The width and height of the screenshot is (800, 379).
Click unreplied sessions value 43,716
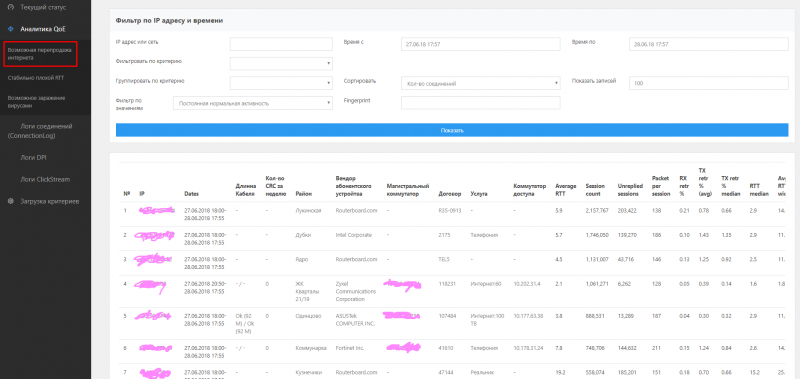coord(626,259)
